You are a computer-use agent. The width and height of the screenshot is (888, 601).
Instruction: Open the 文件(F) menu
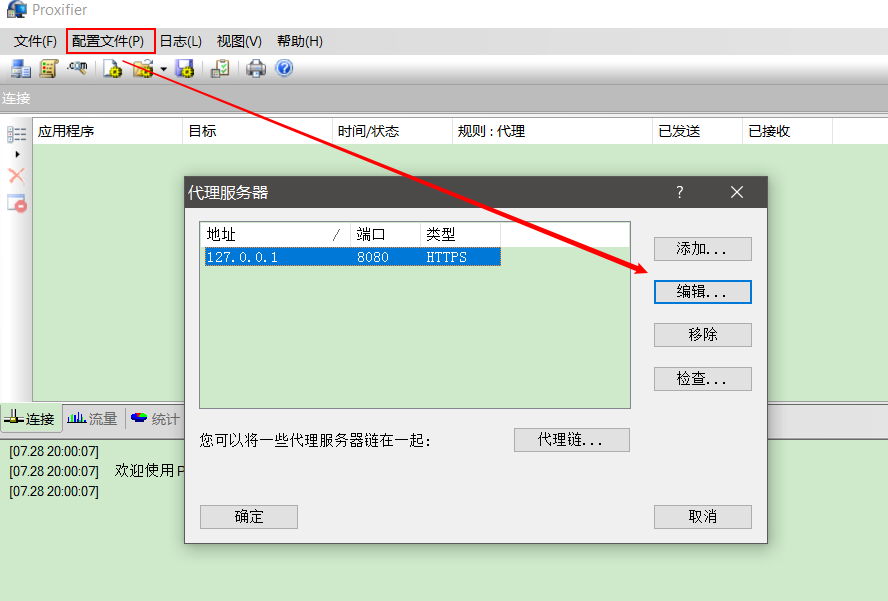click(x=35, y=41)
